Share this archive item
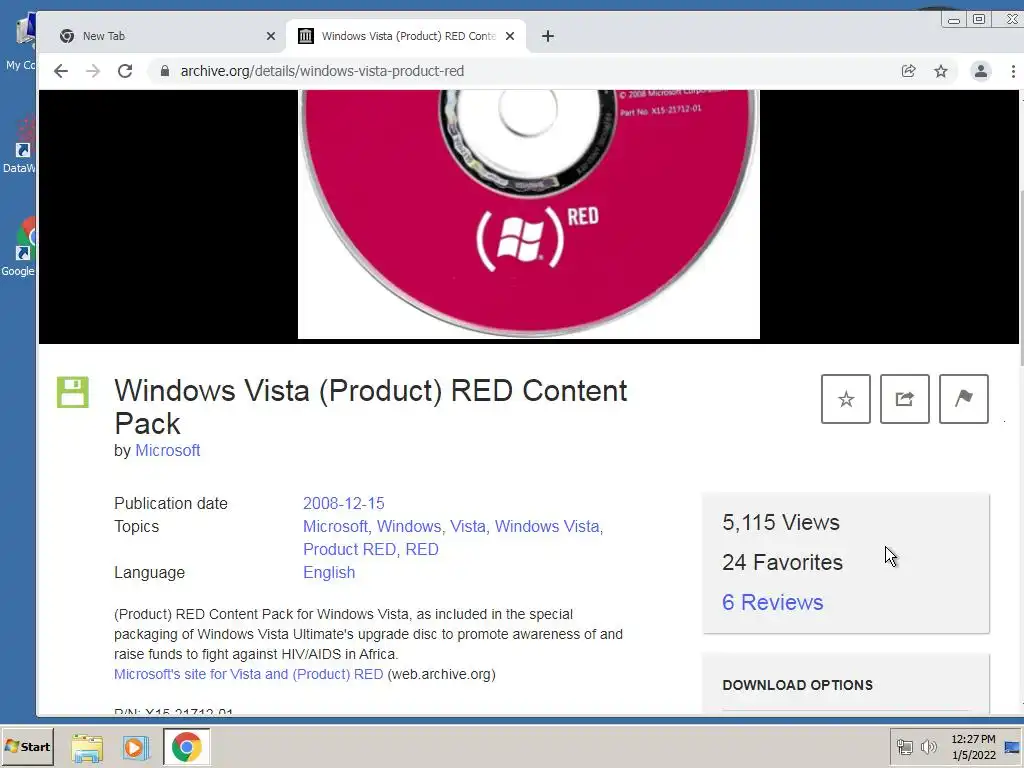 (x=904, y=399)
